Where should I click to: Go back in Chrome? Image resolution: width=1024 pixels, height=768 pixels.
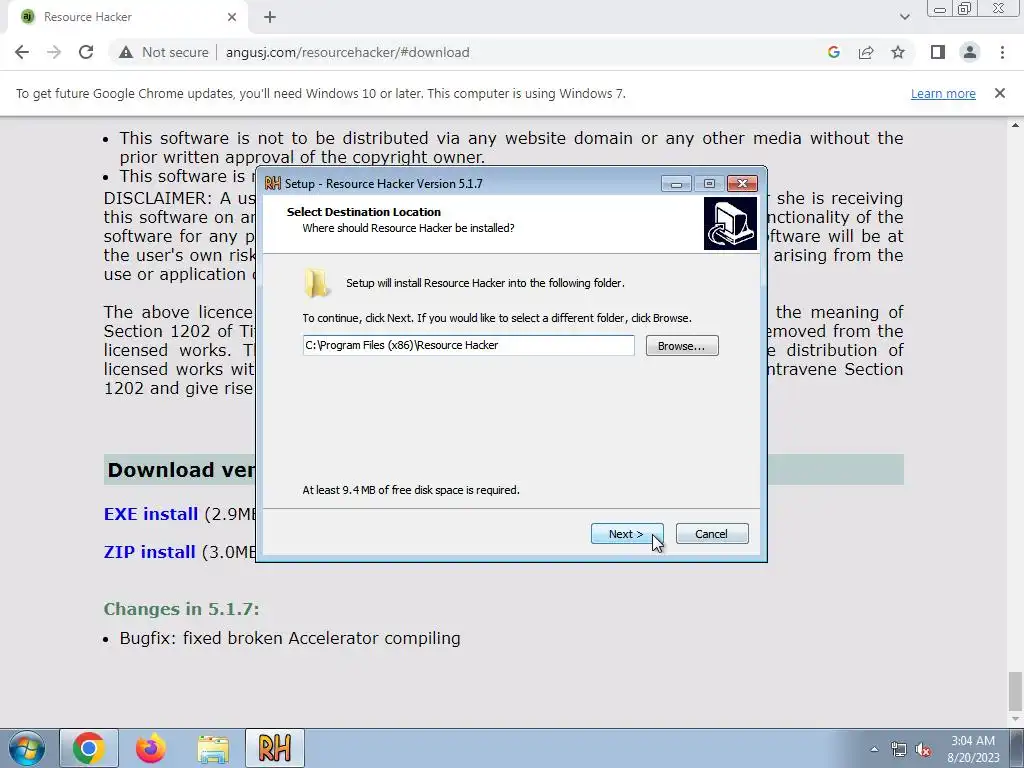tap(22, 52)
